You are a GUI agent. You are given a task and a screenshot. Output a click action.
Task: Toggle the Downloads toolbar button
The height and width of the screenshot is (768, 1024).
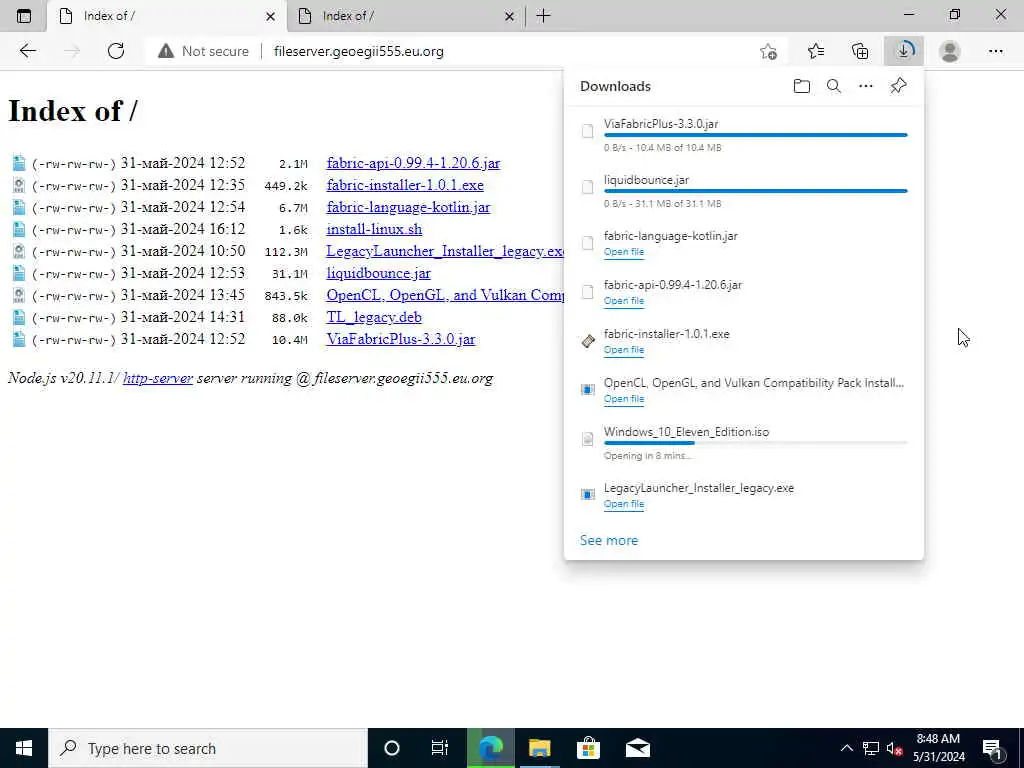pyautogui.click(x=904, y=51)
